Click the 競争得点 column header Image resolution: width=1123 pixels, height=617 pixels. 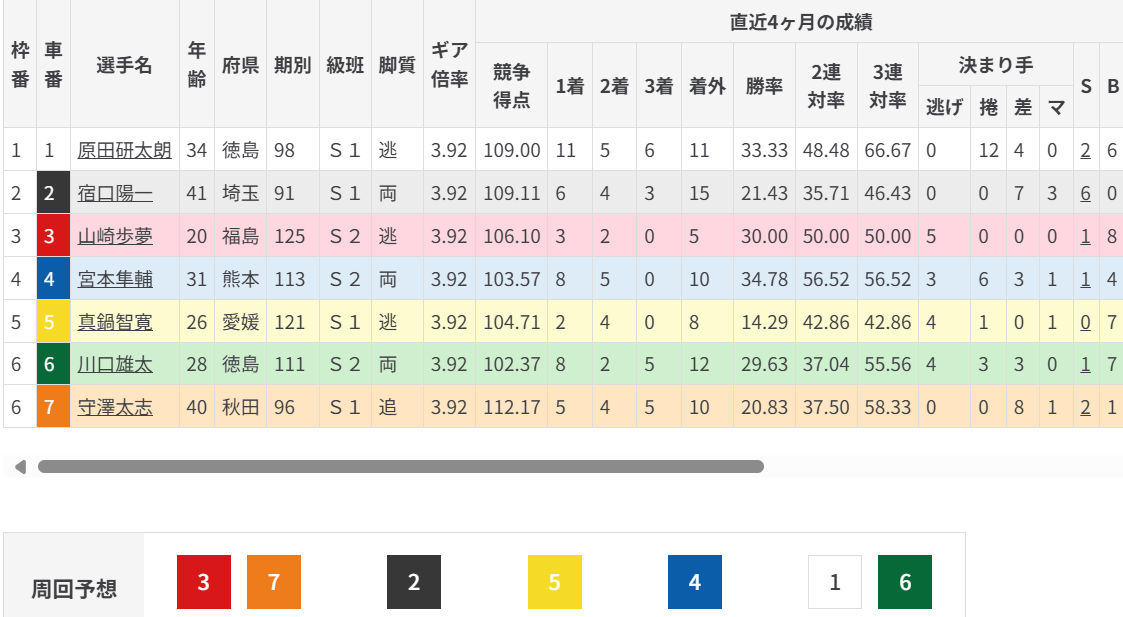(x=511, y=86)
